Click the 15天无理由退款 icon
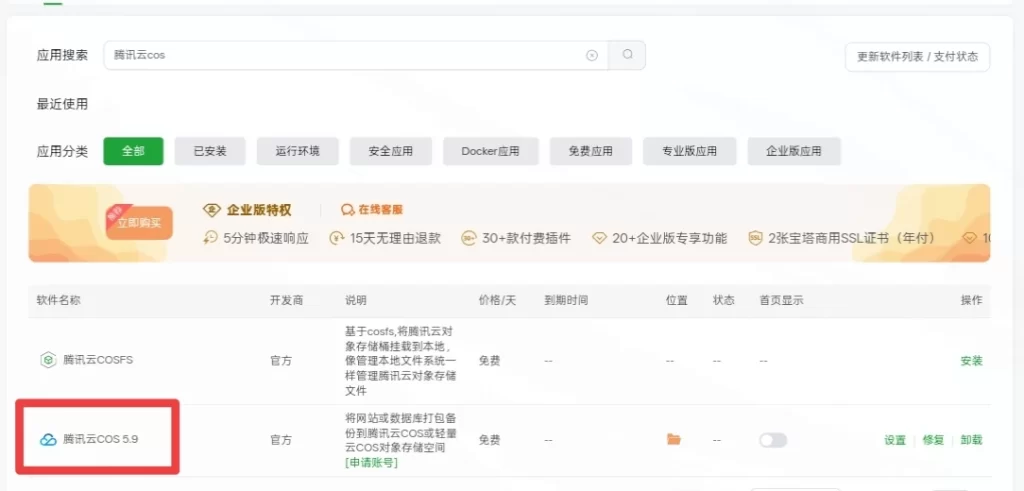Image resolution: width=1024 pixels, height=491 pixels. [x=337, y=238]
